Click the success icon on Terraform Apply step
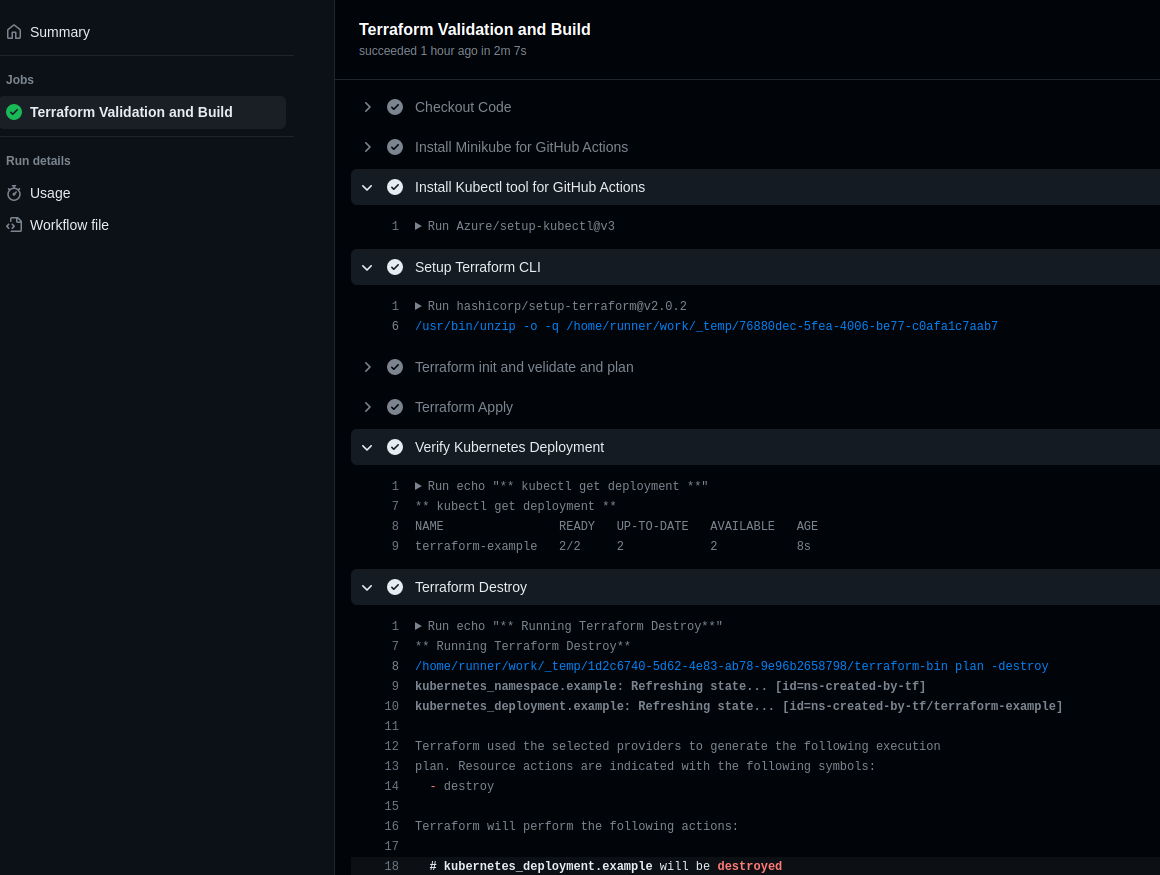This screenshot has height=875, width=1160. 395,407
